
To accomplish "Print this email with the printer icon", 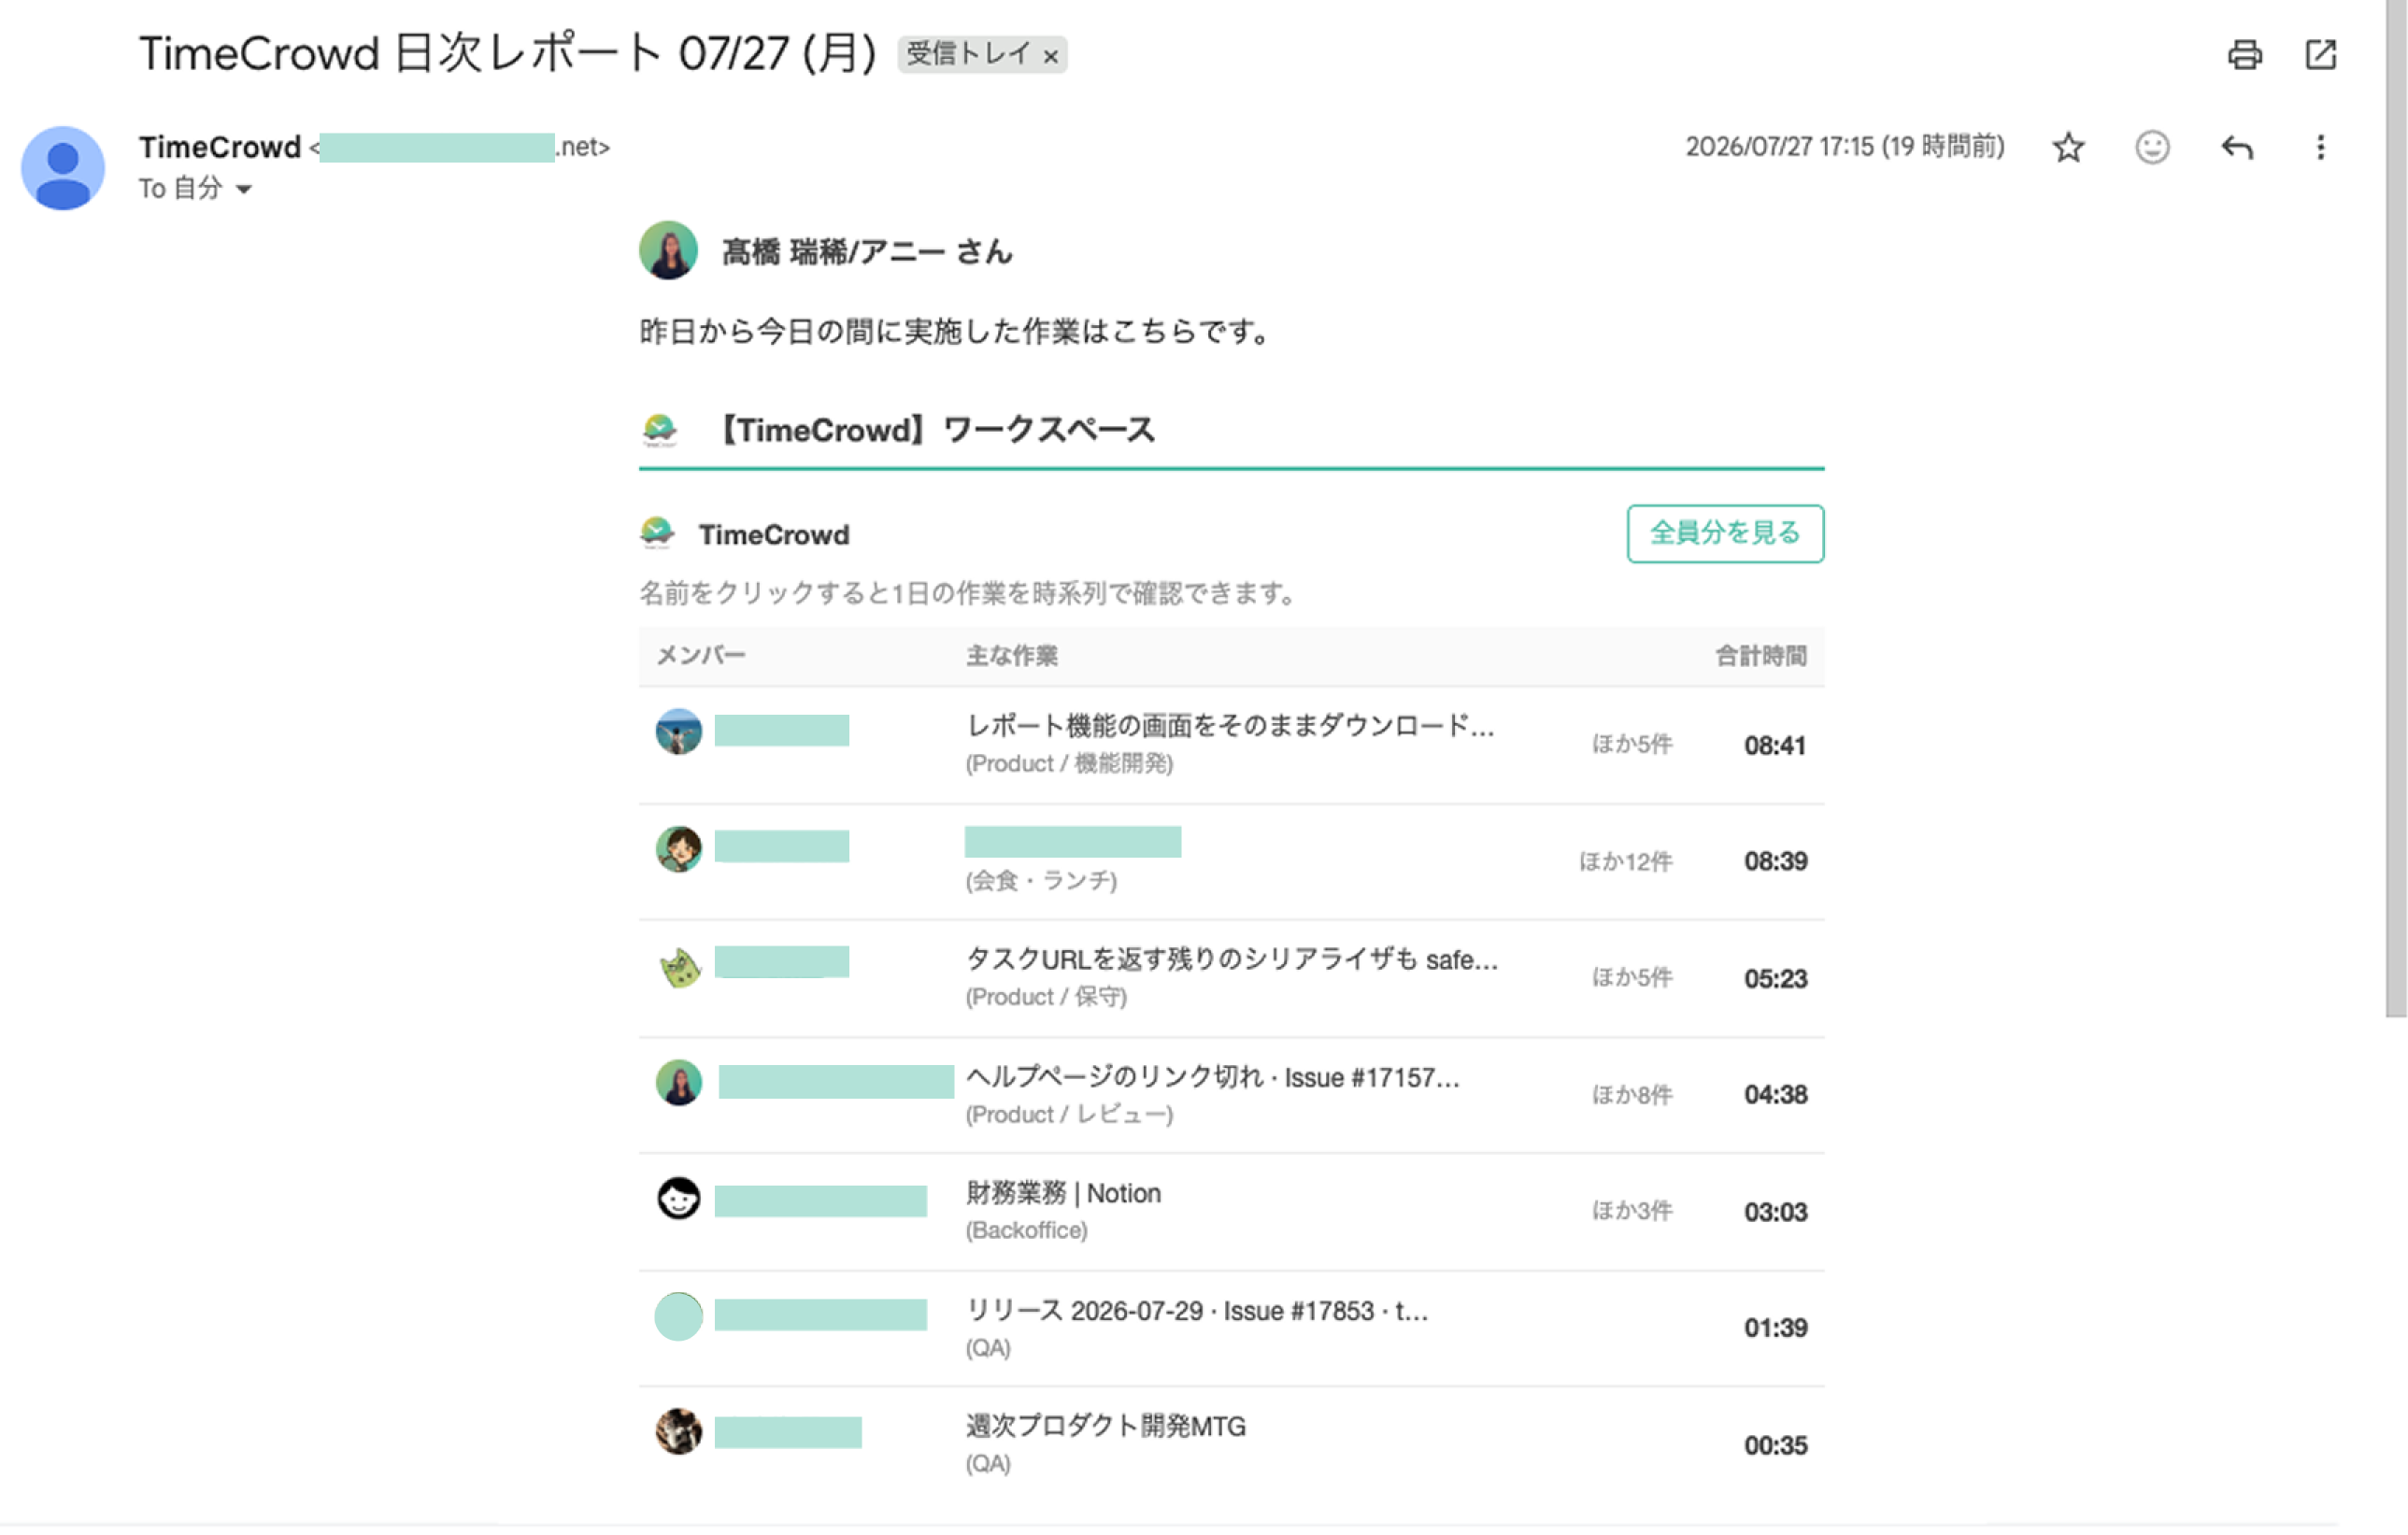I will [x=2244, y=55].
